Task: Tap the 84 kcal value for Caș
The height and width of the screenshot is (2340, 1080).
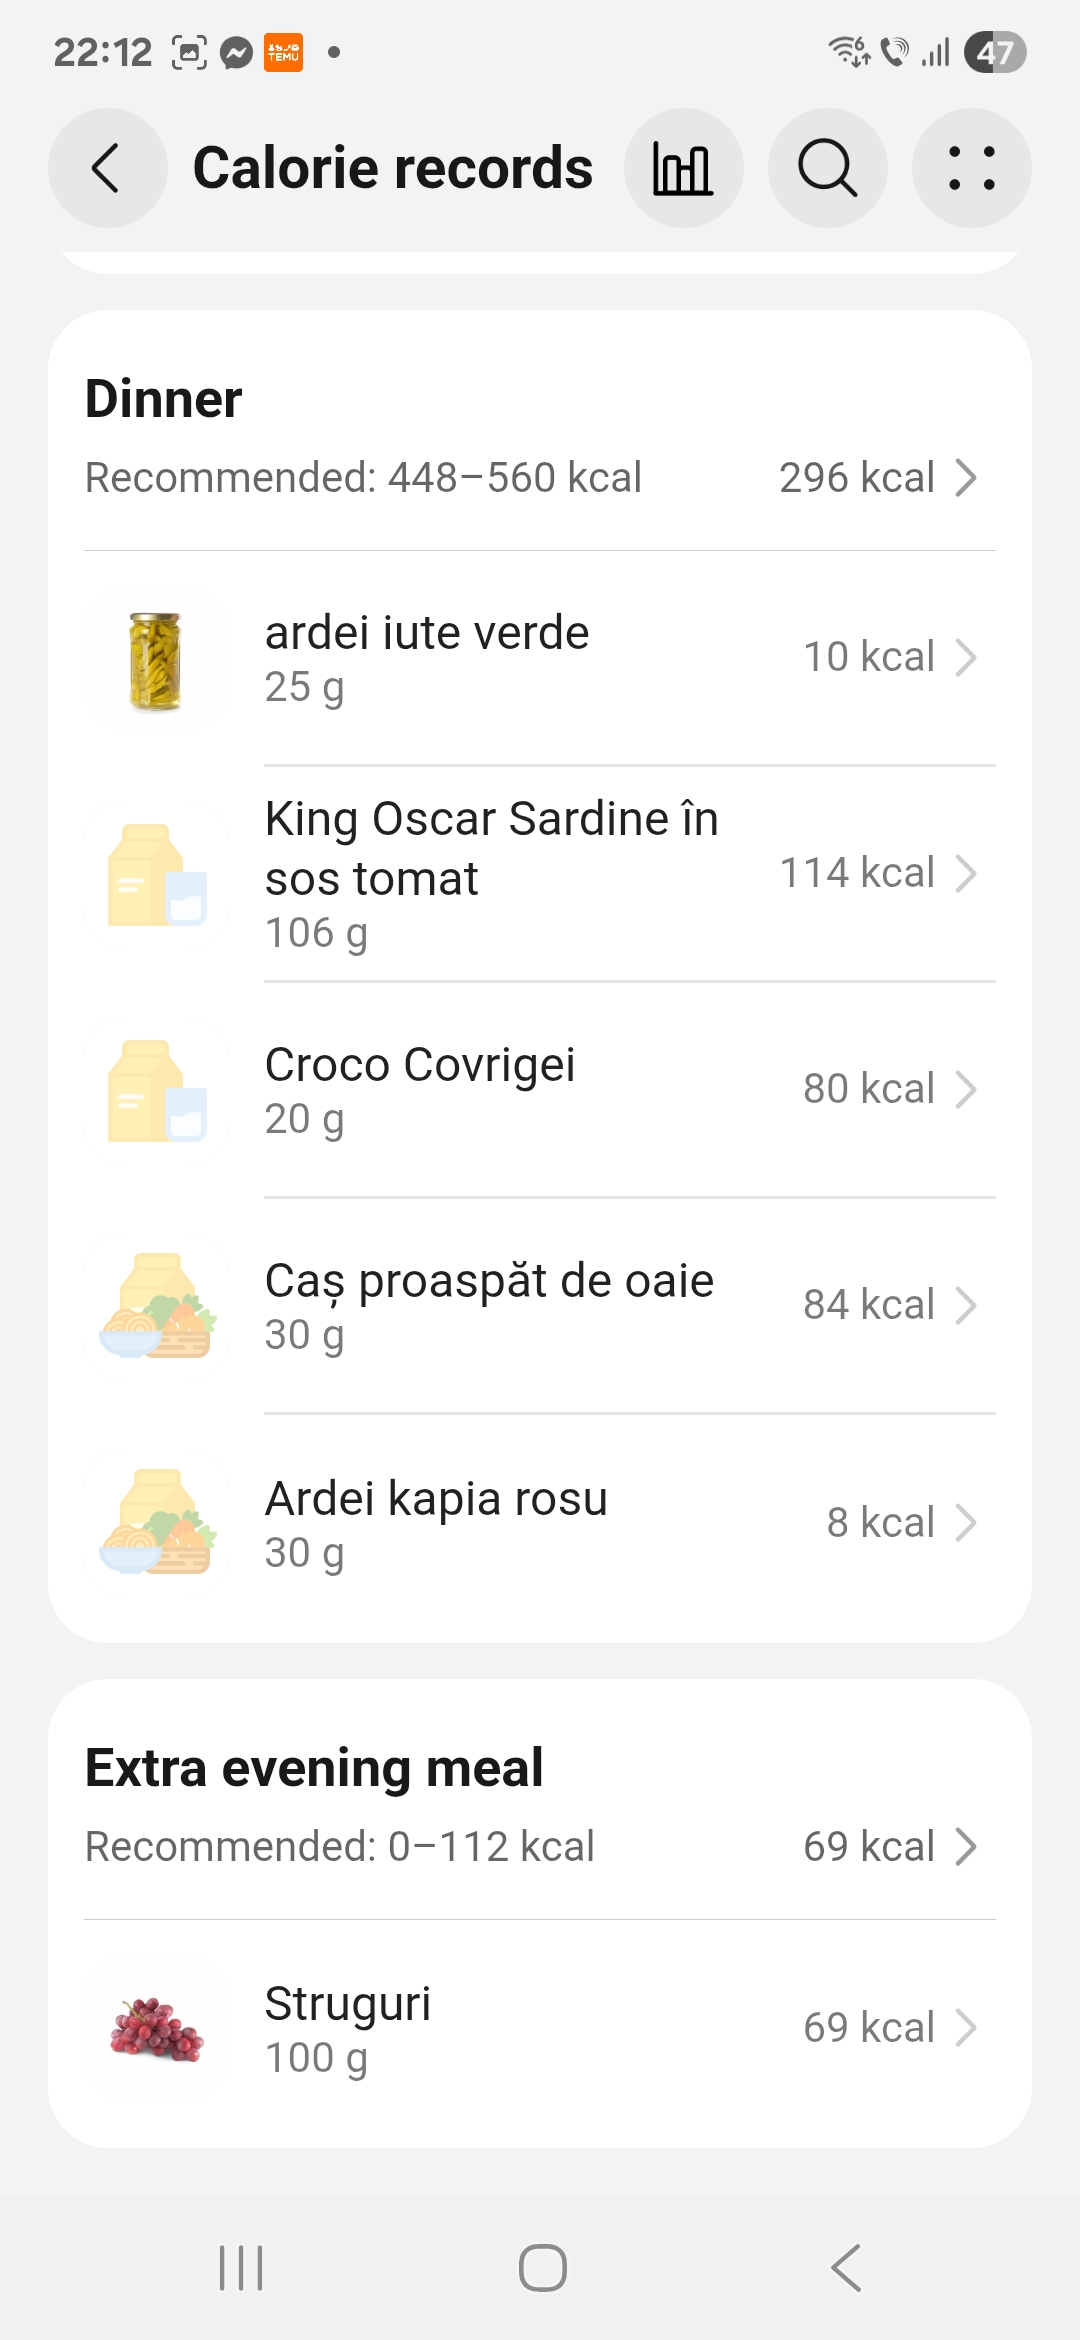Action: click(868, 1305)
